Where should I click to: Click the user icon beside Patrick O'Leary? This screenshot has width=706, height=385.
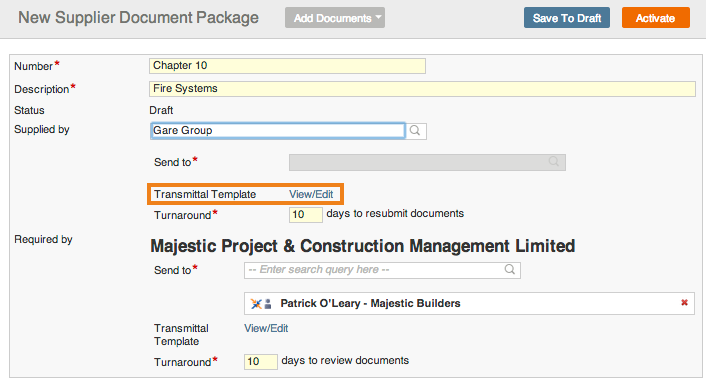point(267,303)
